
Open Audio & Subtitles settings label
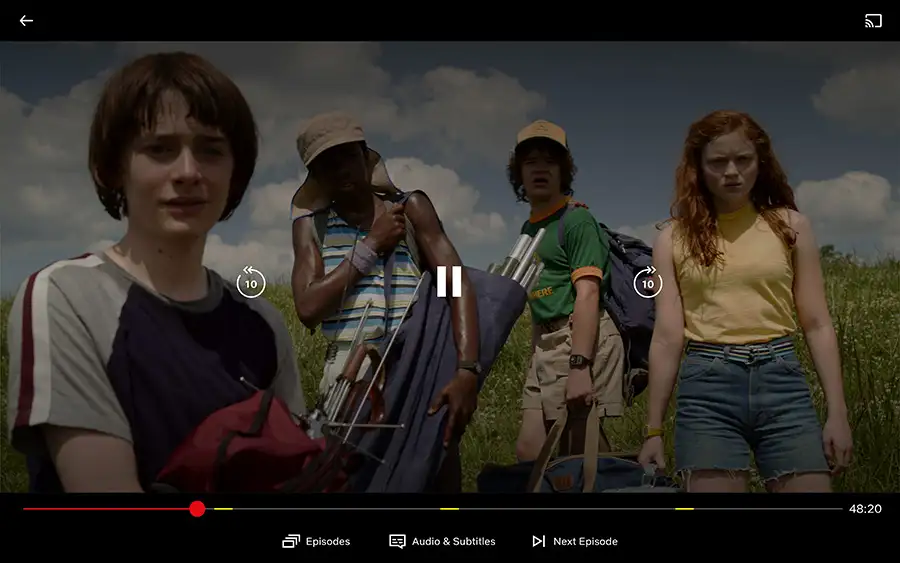[x=453, y=541]
